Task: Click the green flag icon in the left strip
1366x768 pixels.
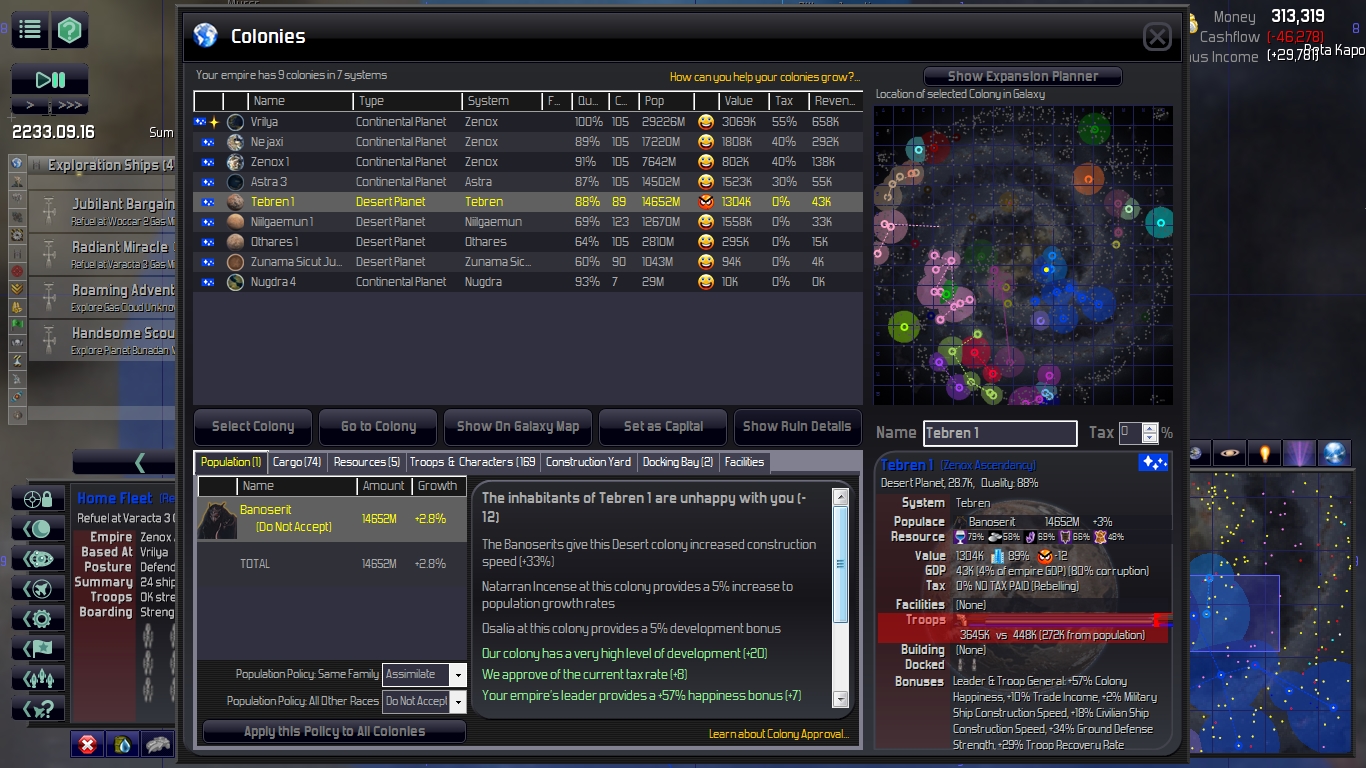Action: [x=17, y=325]
